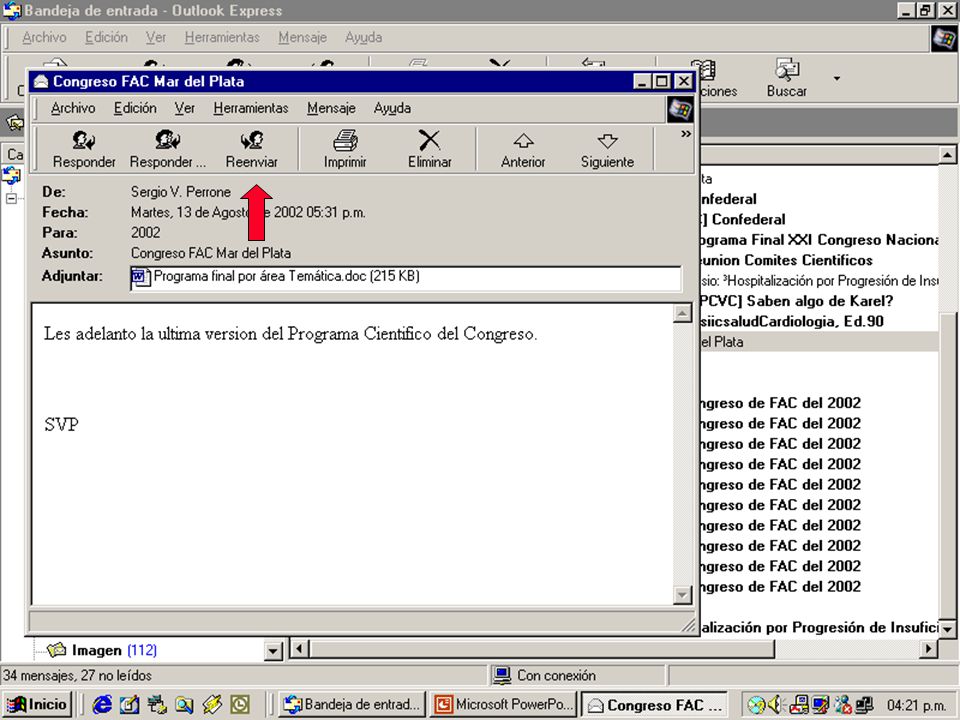
Task: Click the globe tray icon
Action: click(756, 705)
